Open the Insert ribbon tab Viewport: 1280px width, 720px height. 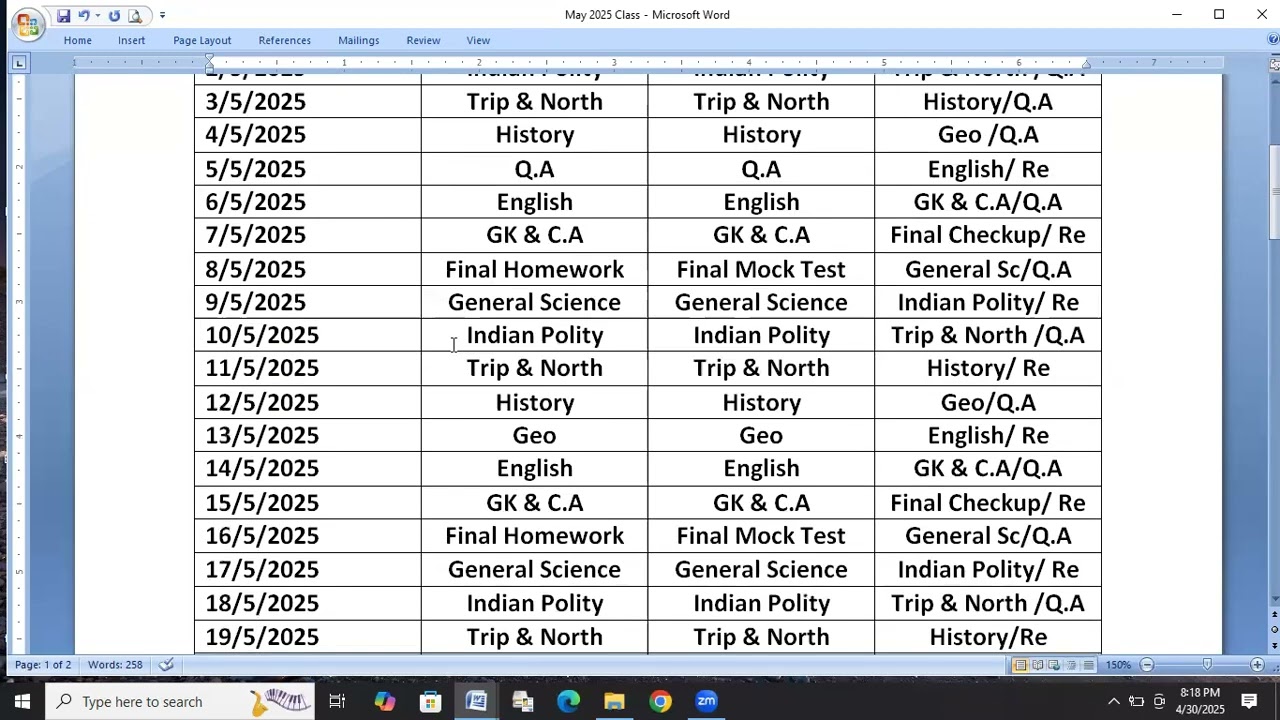coord(131,40)
